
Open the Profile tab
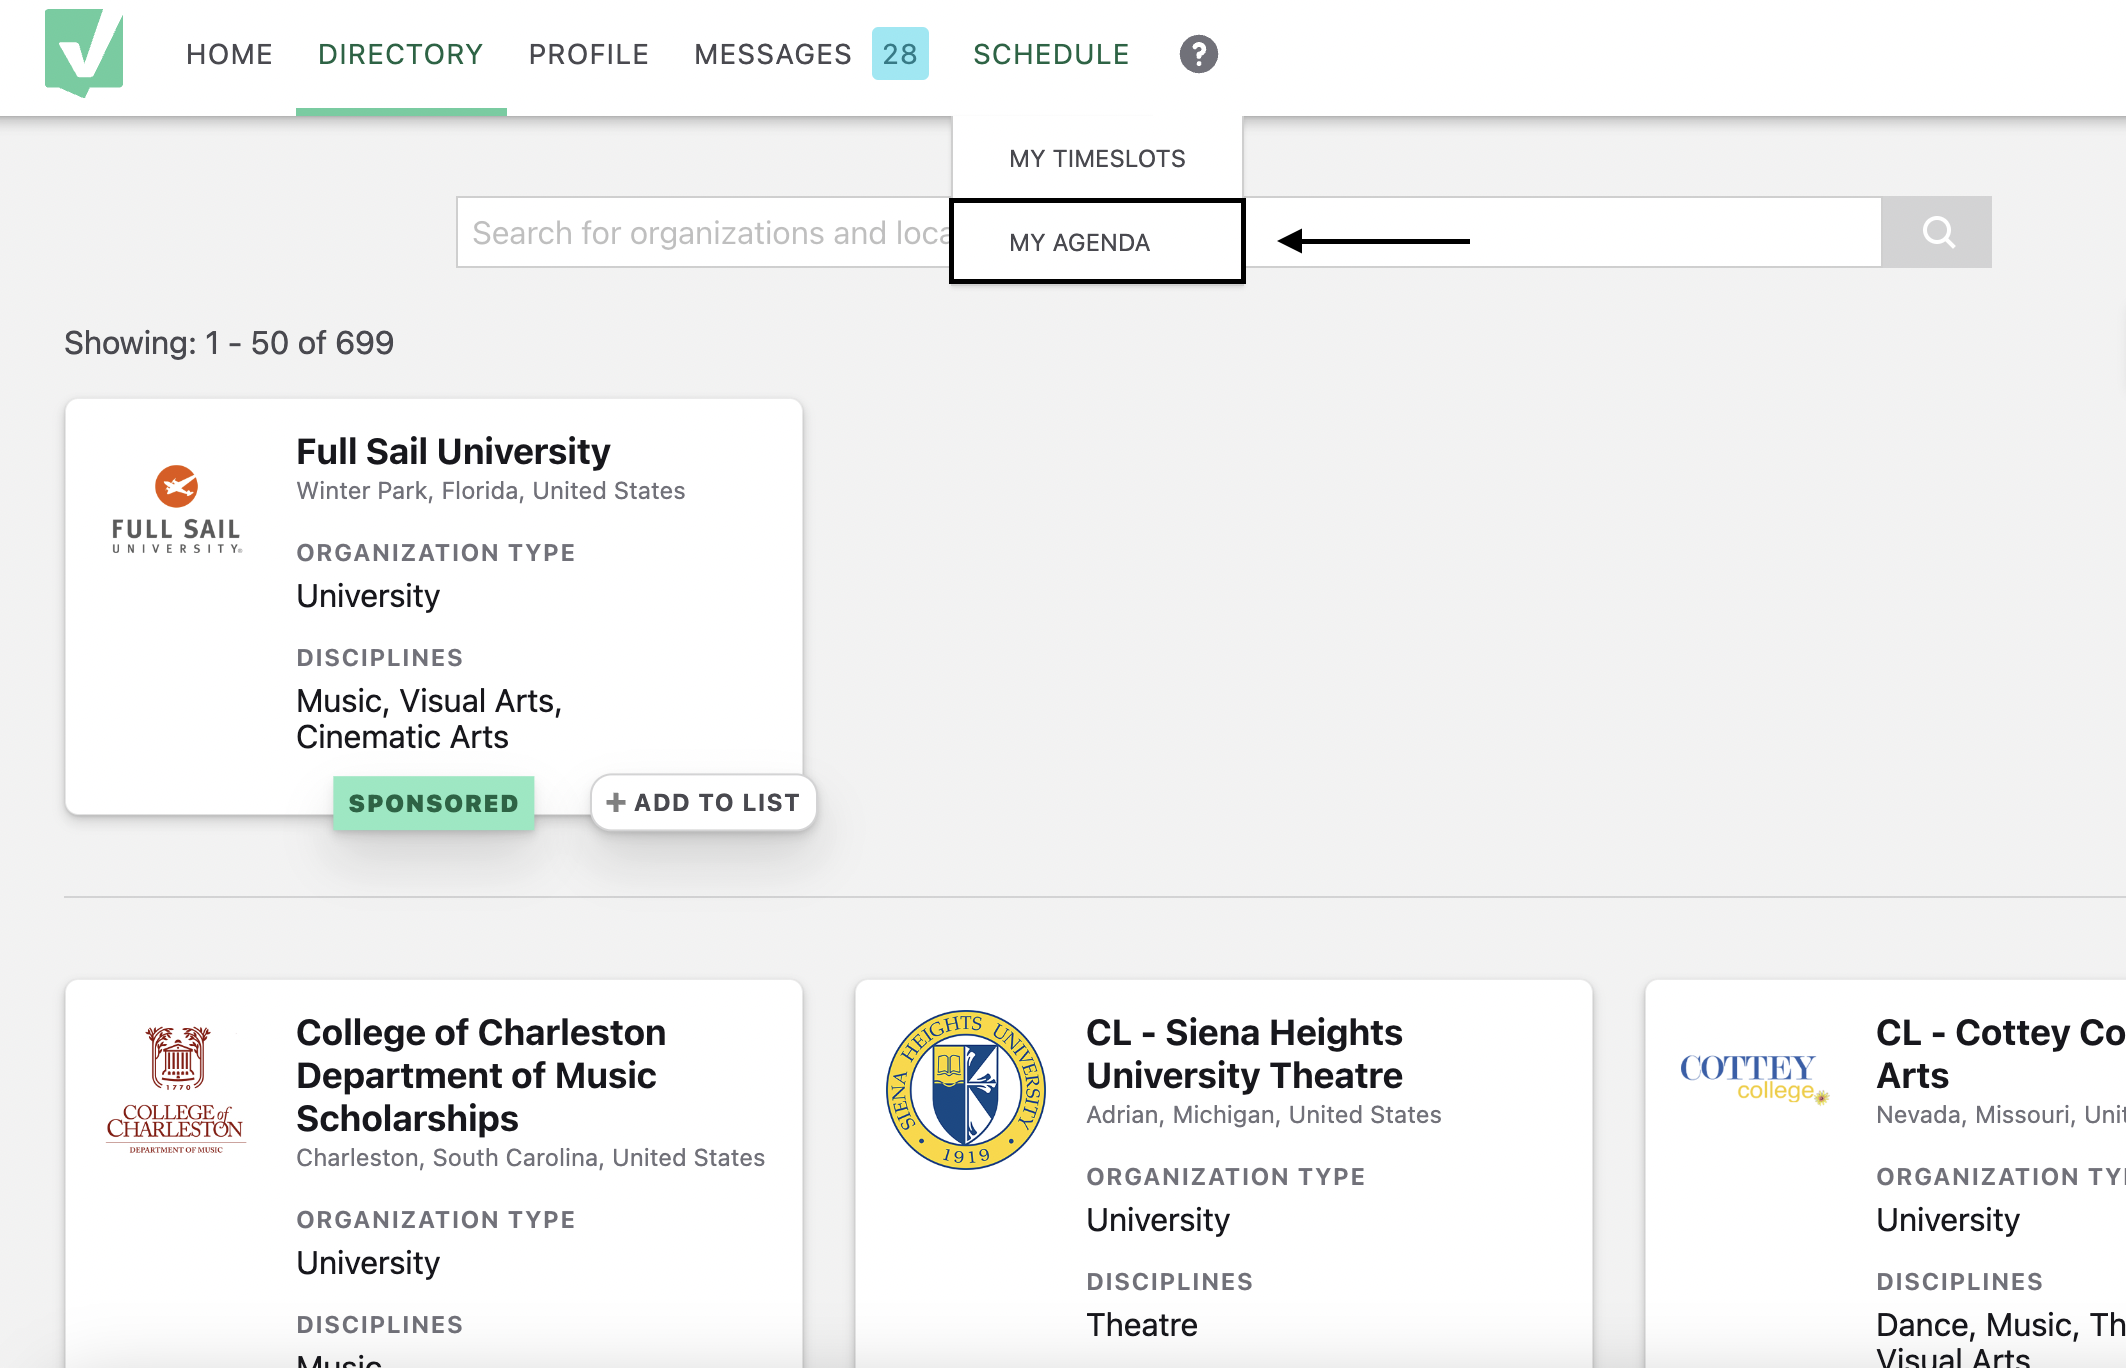point(589,54)
